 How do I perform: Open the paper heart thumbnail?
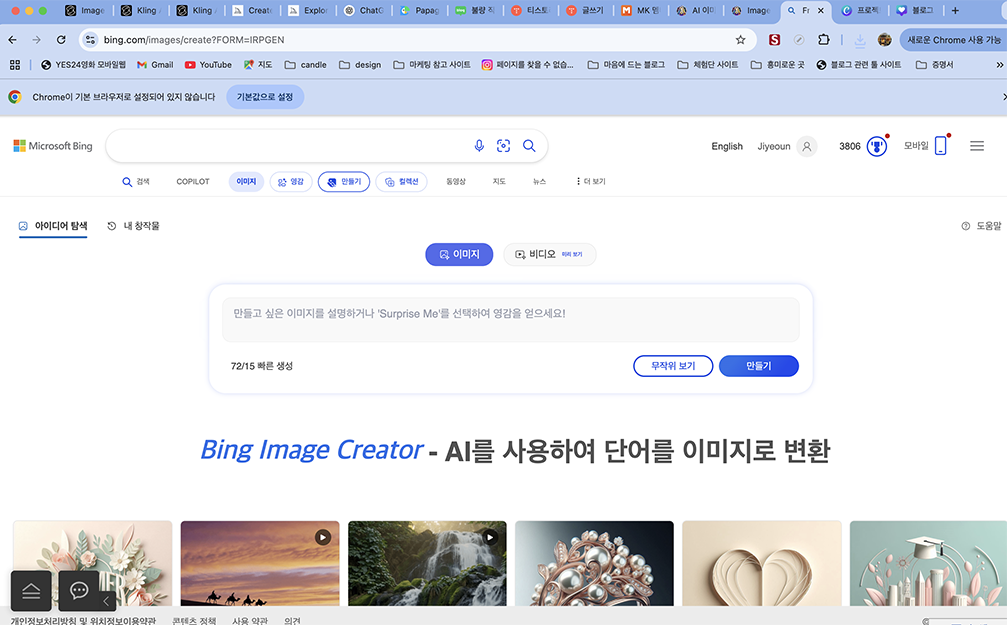click(762, 563)
